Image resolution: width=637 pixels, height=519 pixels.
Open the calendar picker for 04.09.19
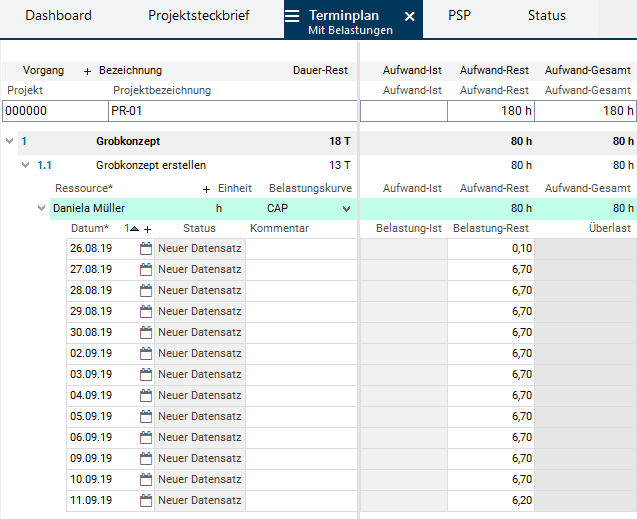pos(146,396)
